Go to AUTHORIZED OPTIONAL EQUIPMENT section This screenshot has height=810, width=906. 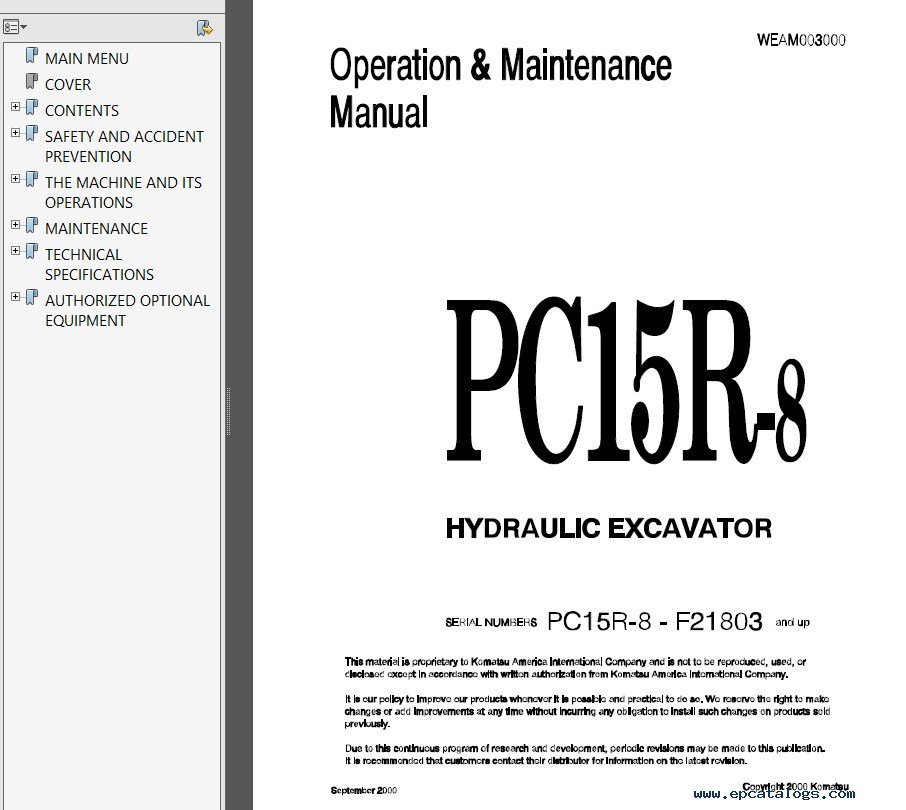point(127,310)
